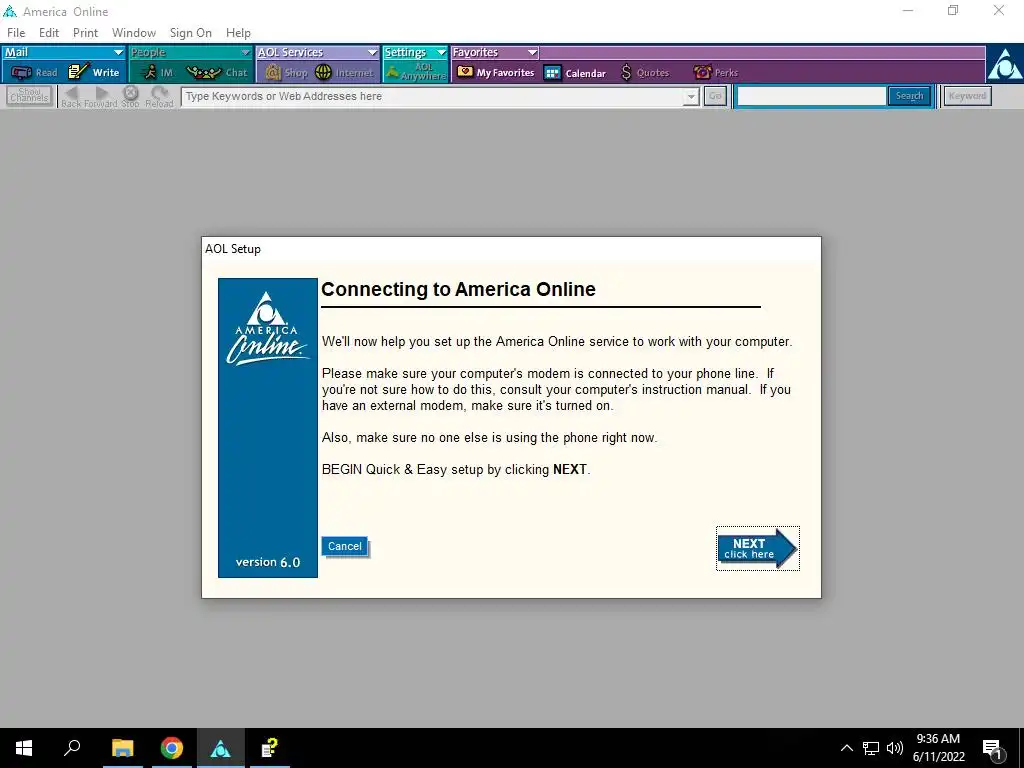
Task: Click the AOL Anywhere icon
Action: 415,72
